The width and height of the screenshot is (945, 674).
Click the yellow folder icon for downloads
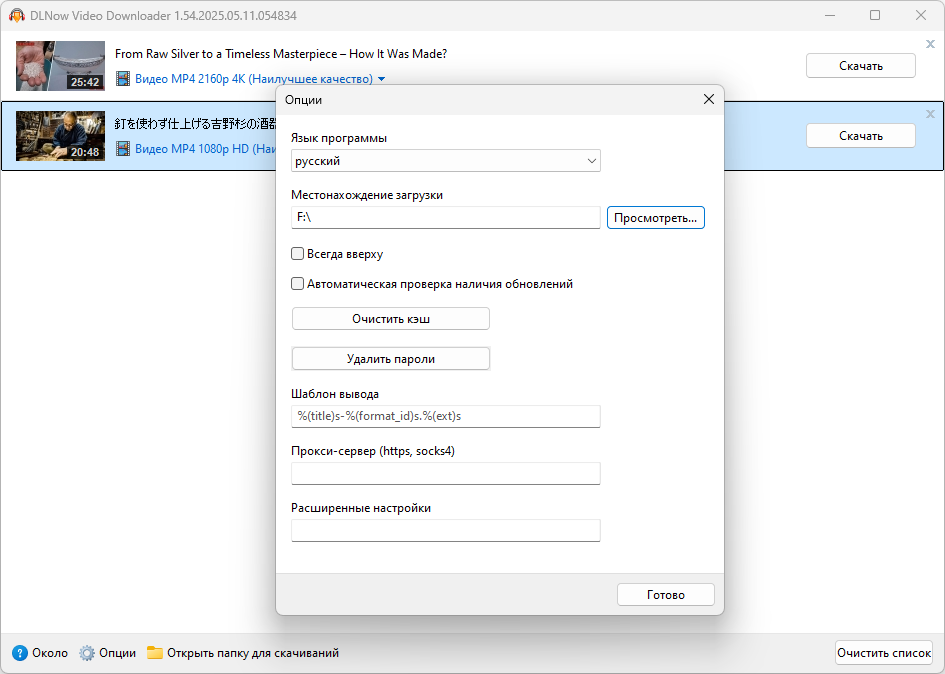click(155, 653)
